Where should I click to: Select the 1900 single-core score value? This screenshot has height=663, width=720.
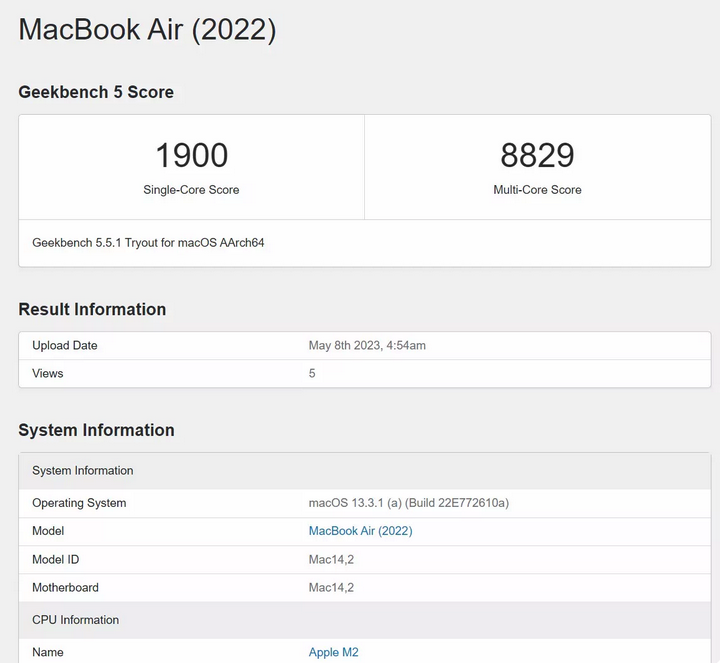(191, 155)
